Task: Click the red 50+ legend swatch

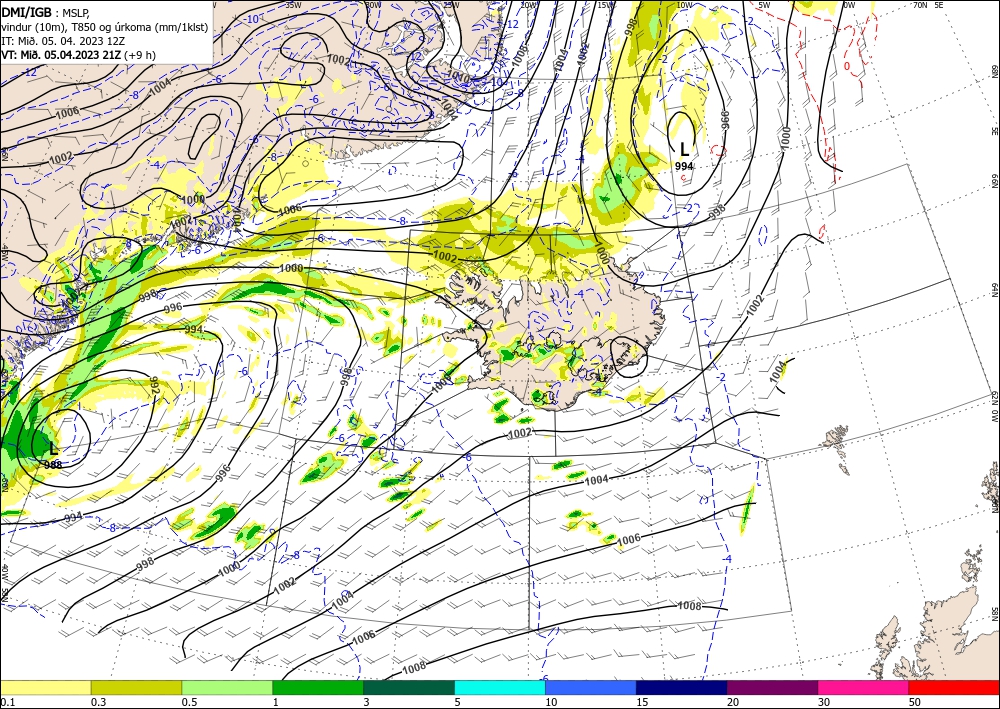Action: point(954,687)
